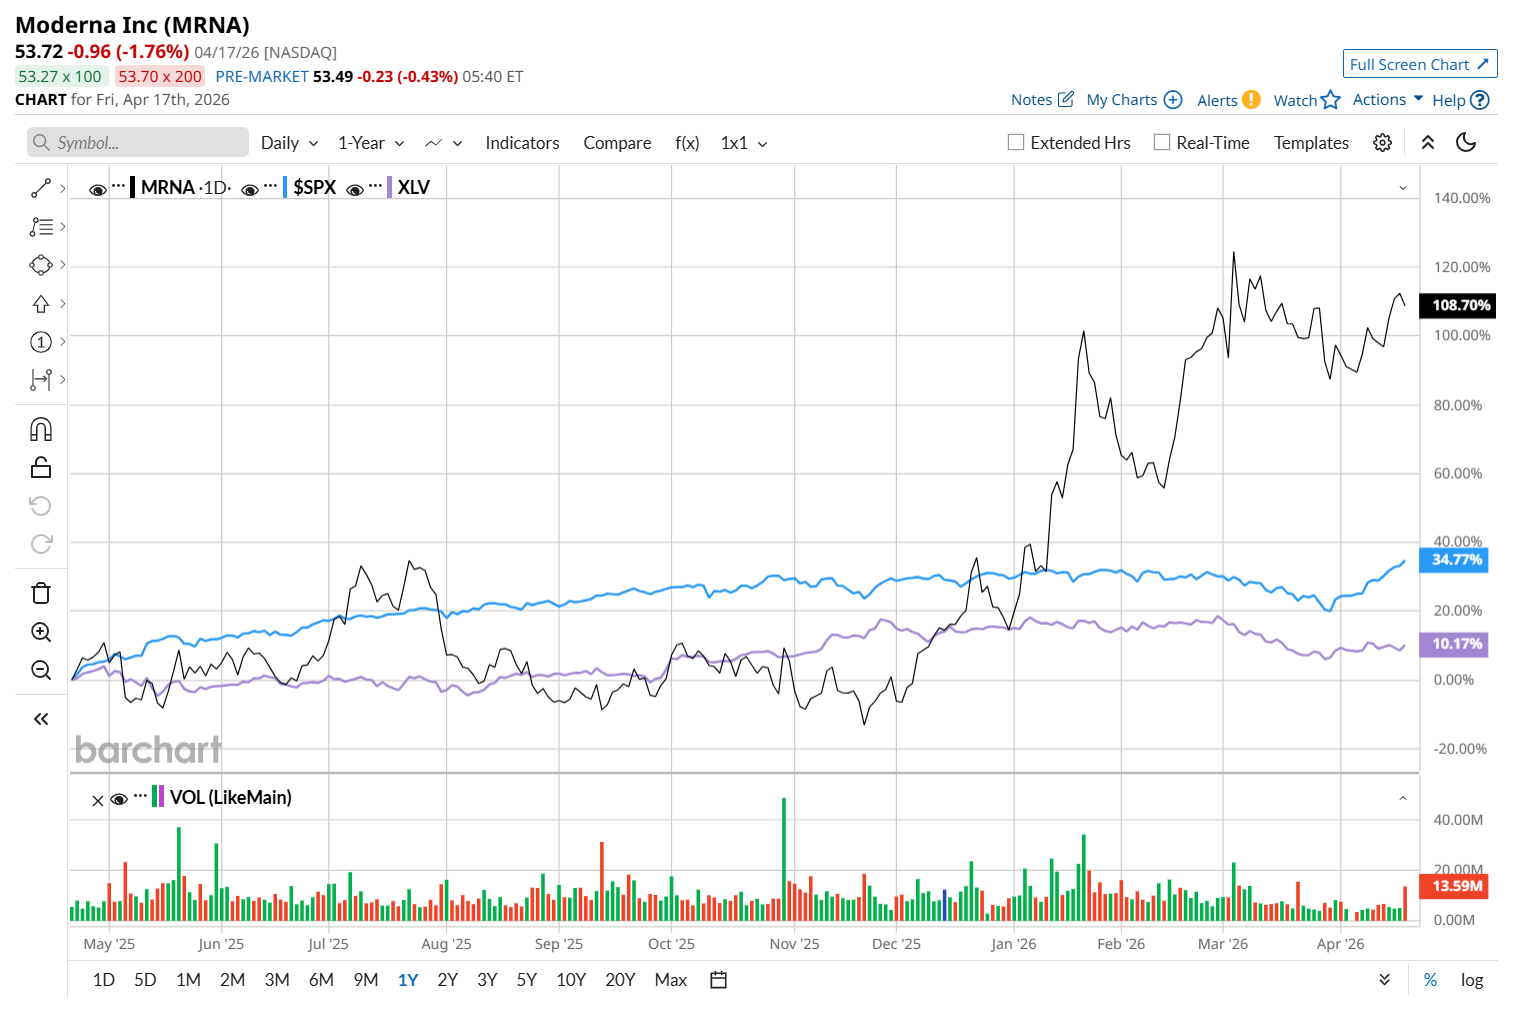The width and height of the screenshot is (1533, 1020).
Task: Collapse the chart toolbar with double chevron
Action: (x=1428, y=143)
